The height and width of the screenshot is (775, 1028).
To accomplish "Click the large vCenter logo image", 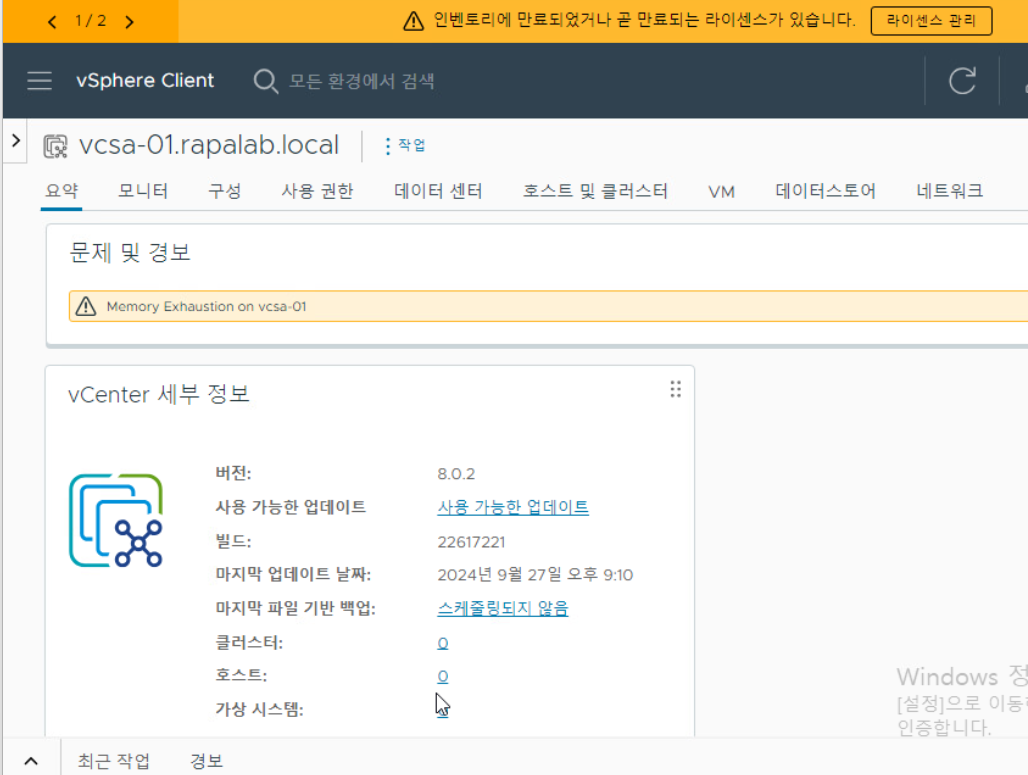I will [116, 521].
